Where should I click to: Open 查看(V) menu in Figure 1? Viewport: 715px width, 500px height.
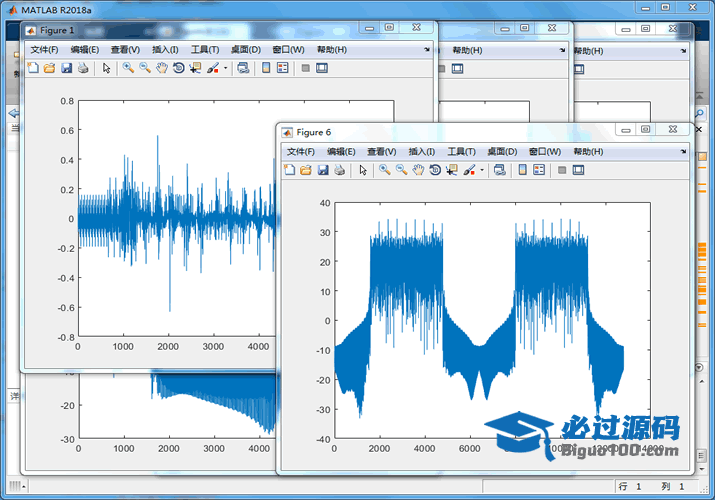click(x=125, y=50)
